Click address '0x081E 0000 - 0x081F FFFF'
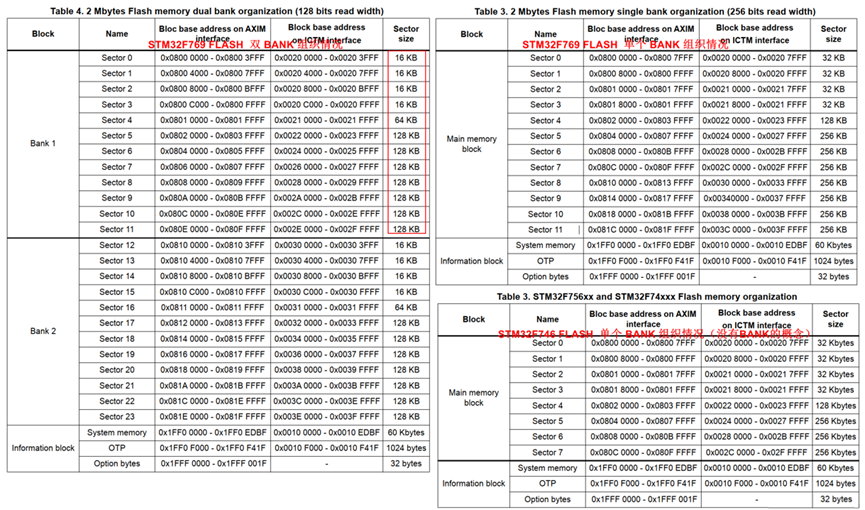This screenshot has height=510, width=865. point(212,417)
